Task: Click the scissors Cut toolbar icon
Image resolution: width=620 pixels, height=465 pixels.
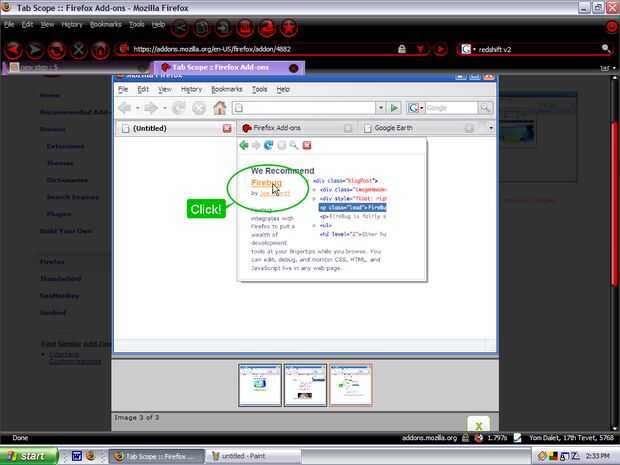Action: 180,28
